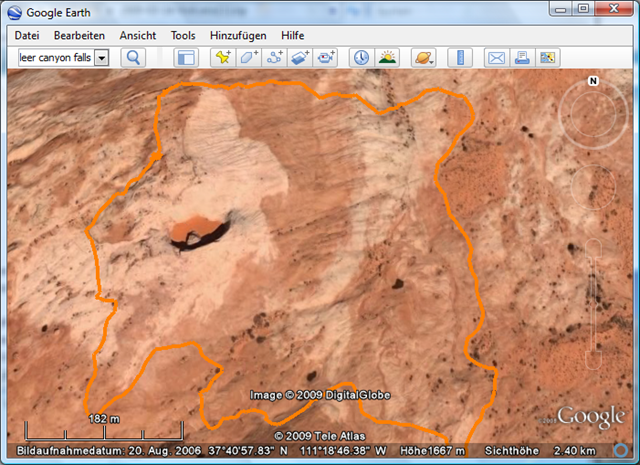This screenshot has width=640, height=465.
Task: Click the N north compass marker
Action: click(593, 81)
